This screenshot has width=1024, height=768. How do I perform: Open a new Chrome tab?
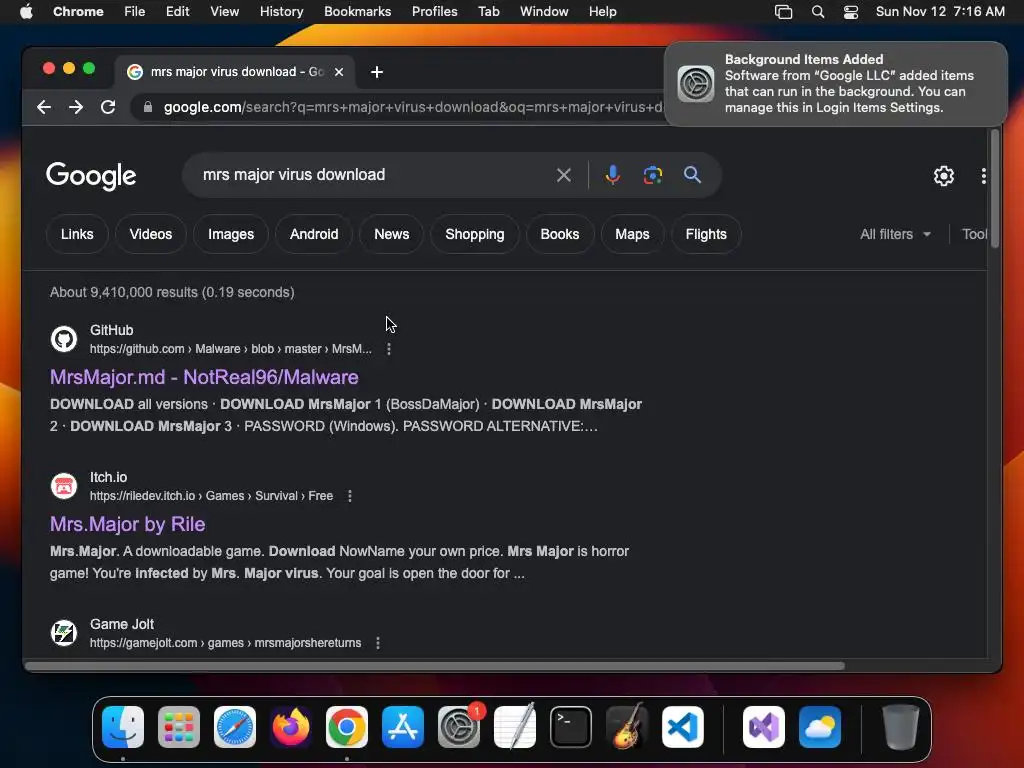click(x=377, y=72)
